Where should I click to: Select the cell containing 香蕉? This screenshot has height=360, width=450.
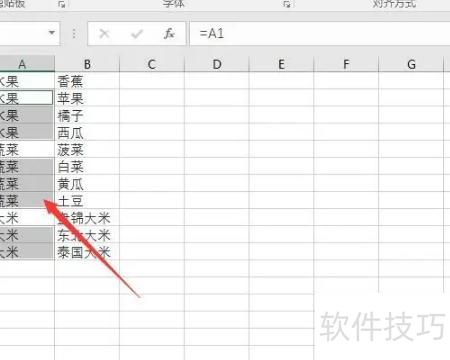87,81
